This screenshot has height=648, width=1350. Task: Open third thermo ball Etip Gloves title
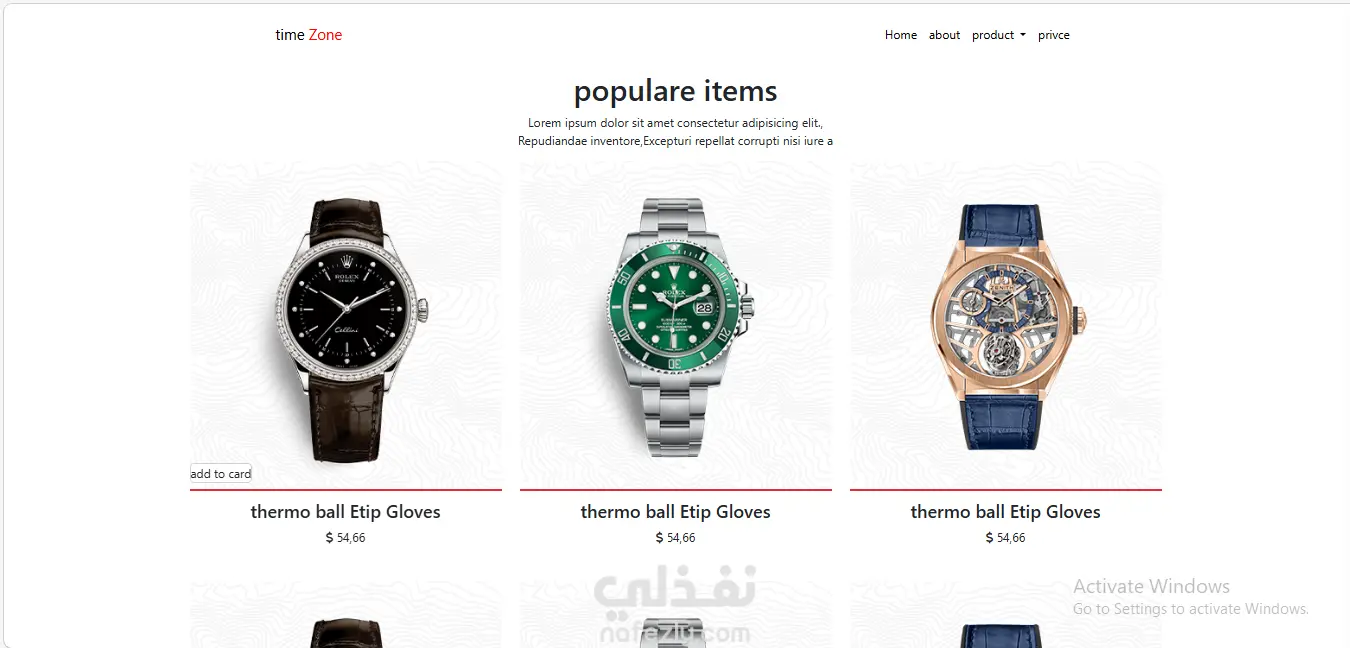1006,512
